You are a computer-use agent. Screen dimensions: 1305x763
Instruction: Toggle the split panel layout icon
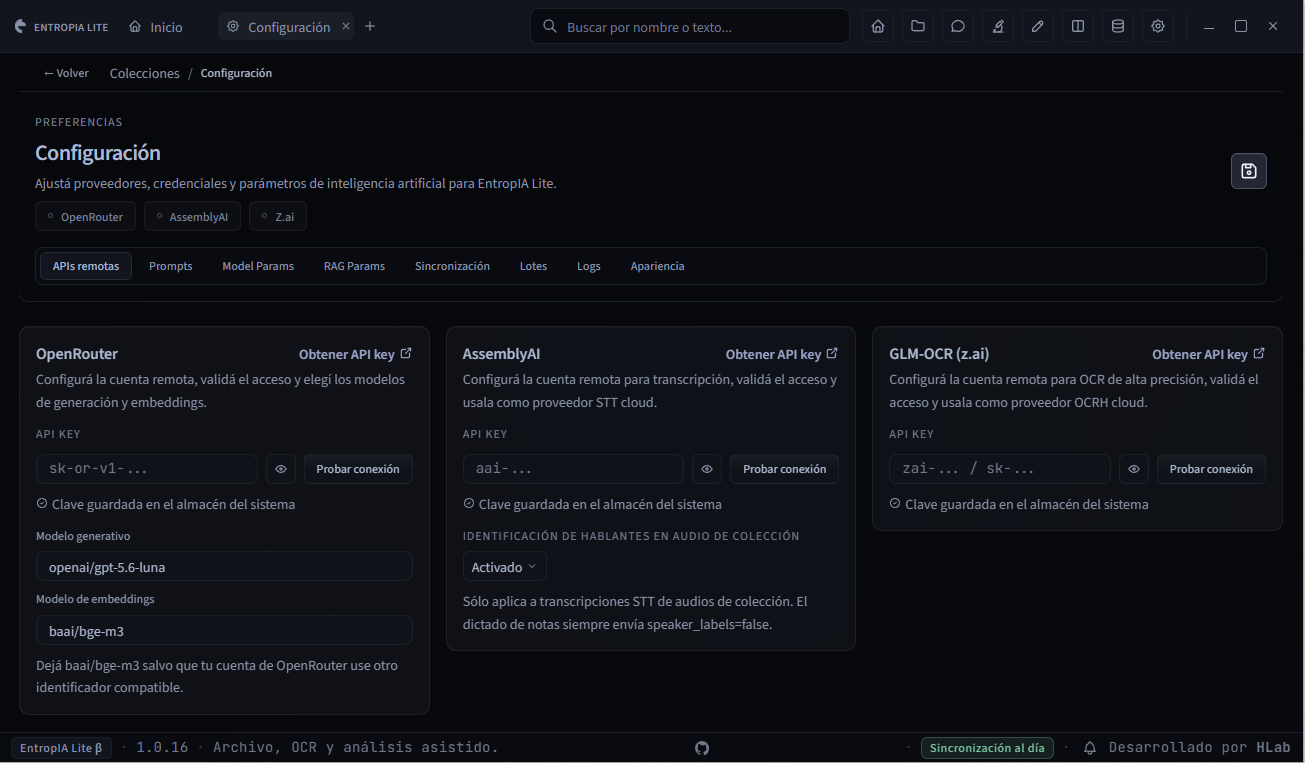point(1078,27)
